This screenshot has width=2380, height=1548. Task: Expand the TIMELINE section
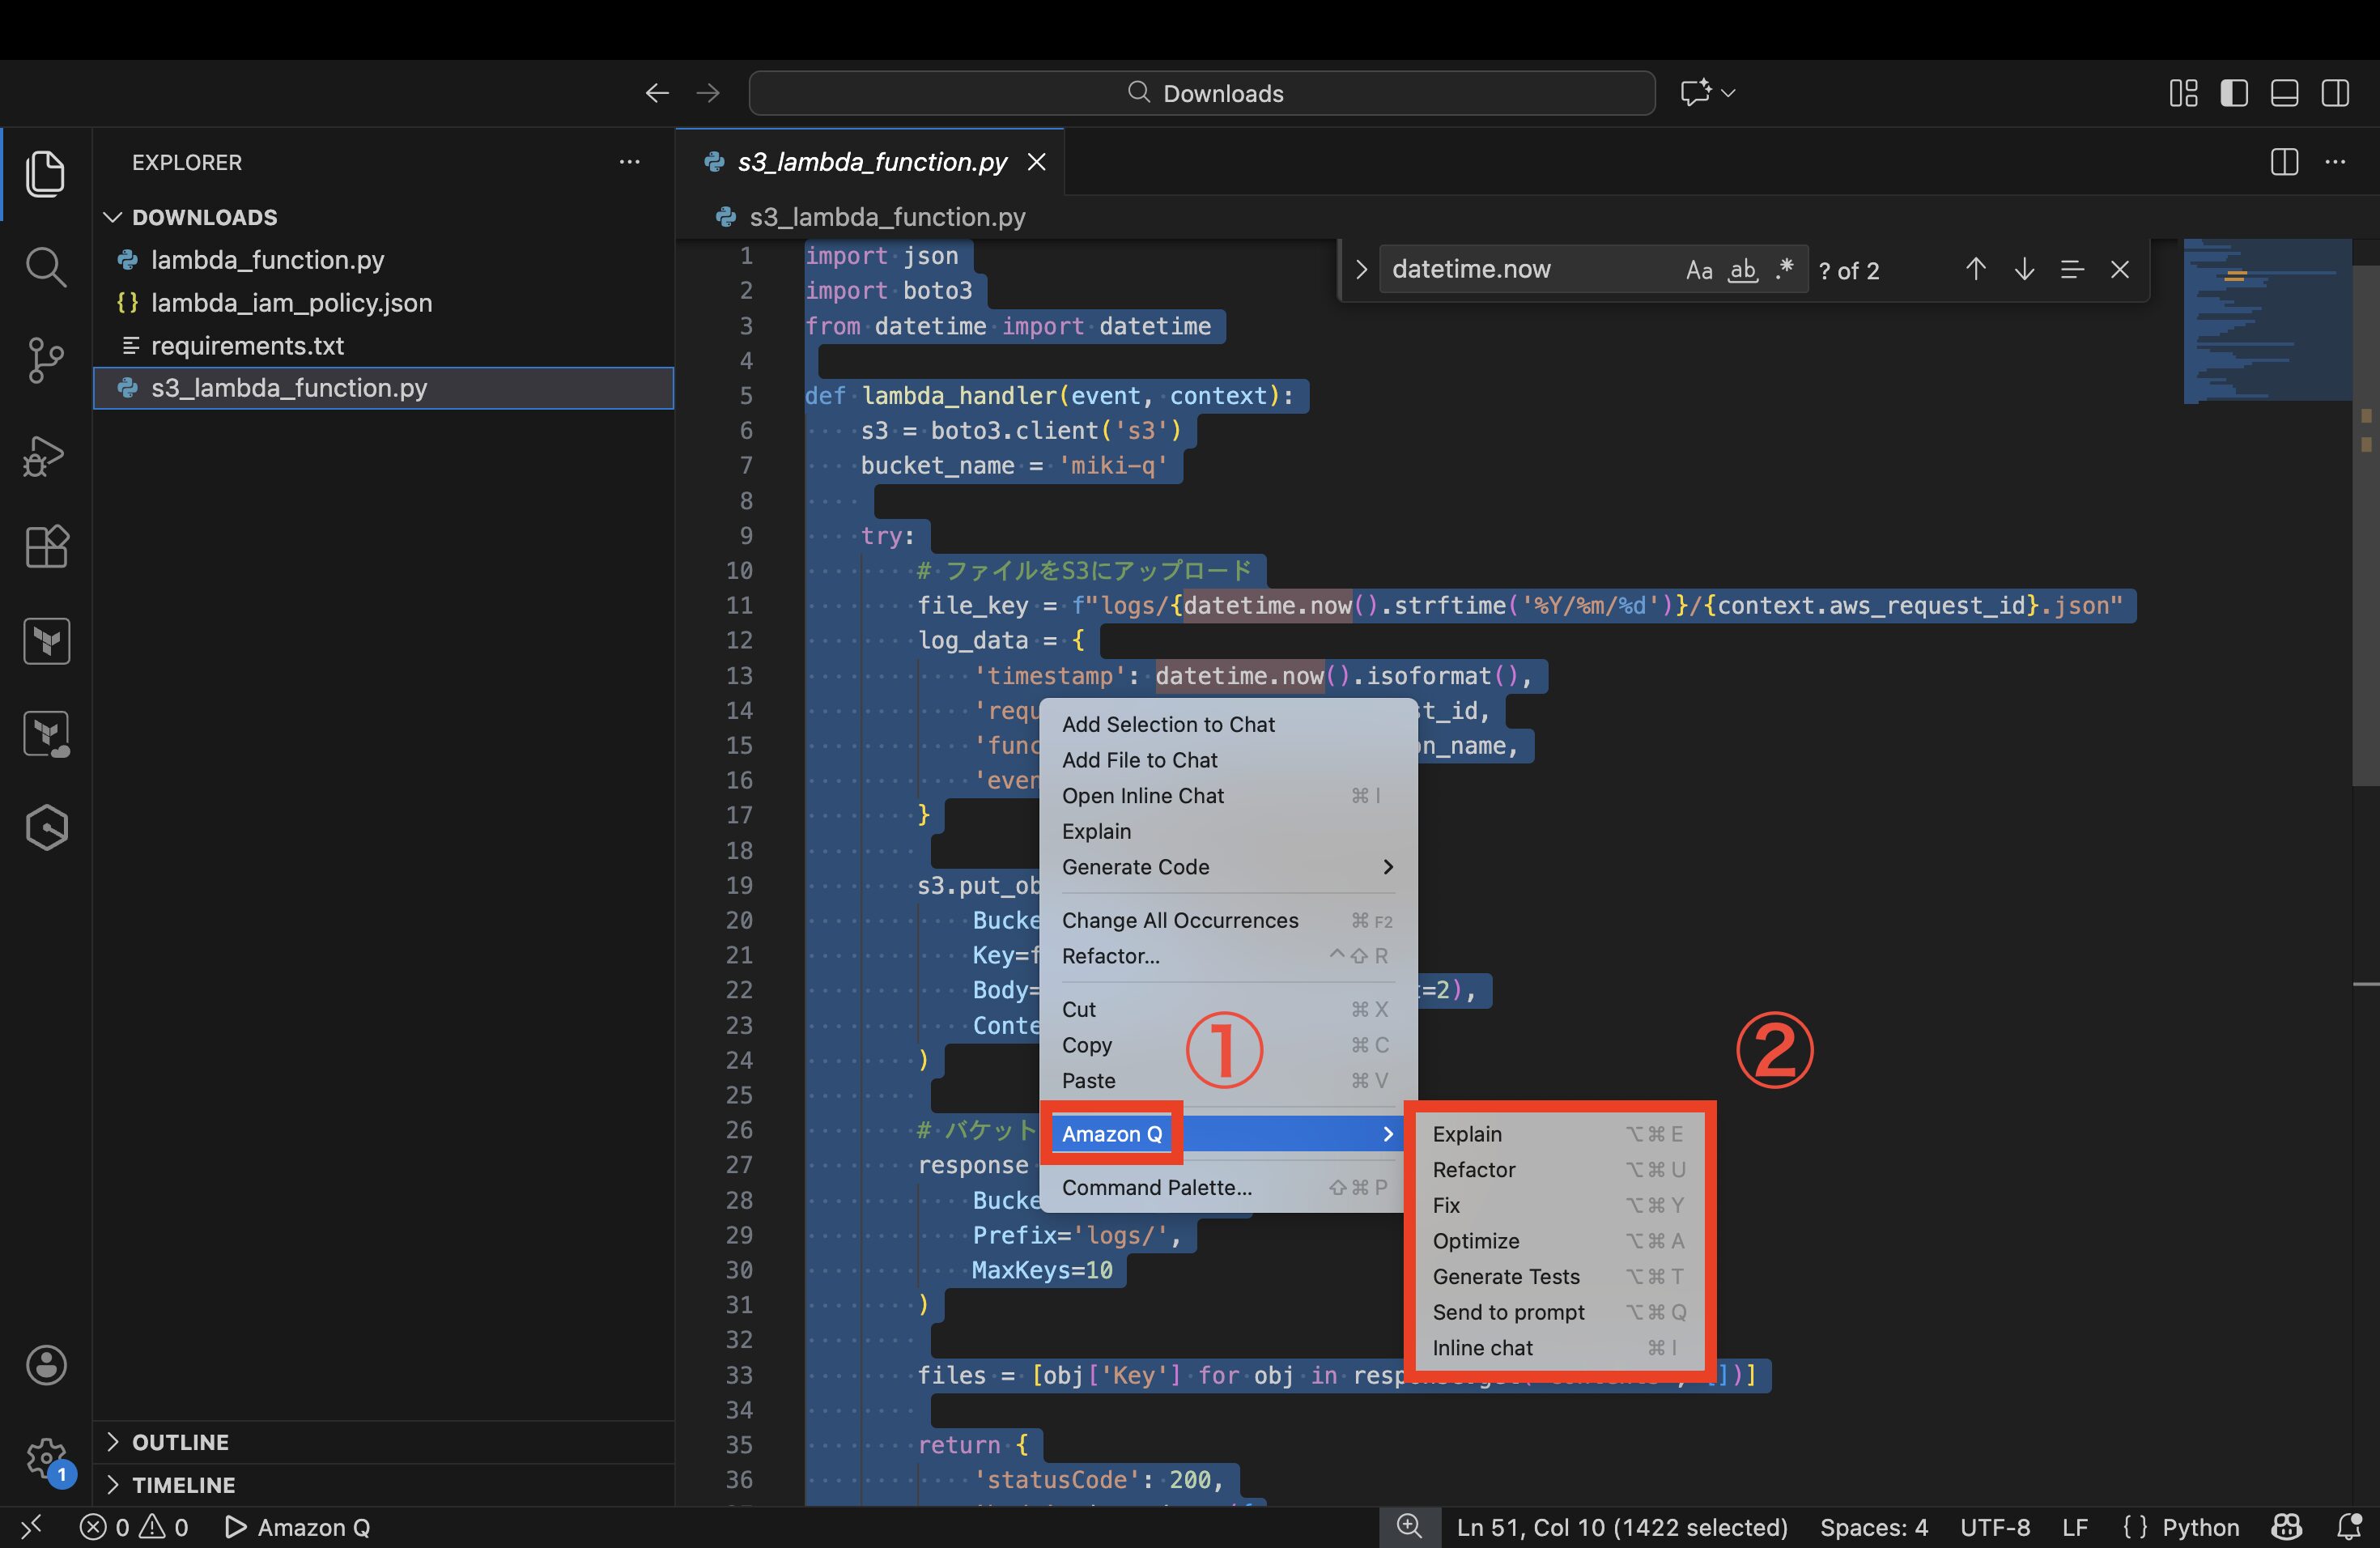(x=183, y=1485)
